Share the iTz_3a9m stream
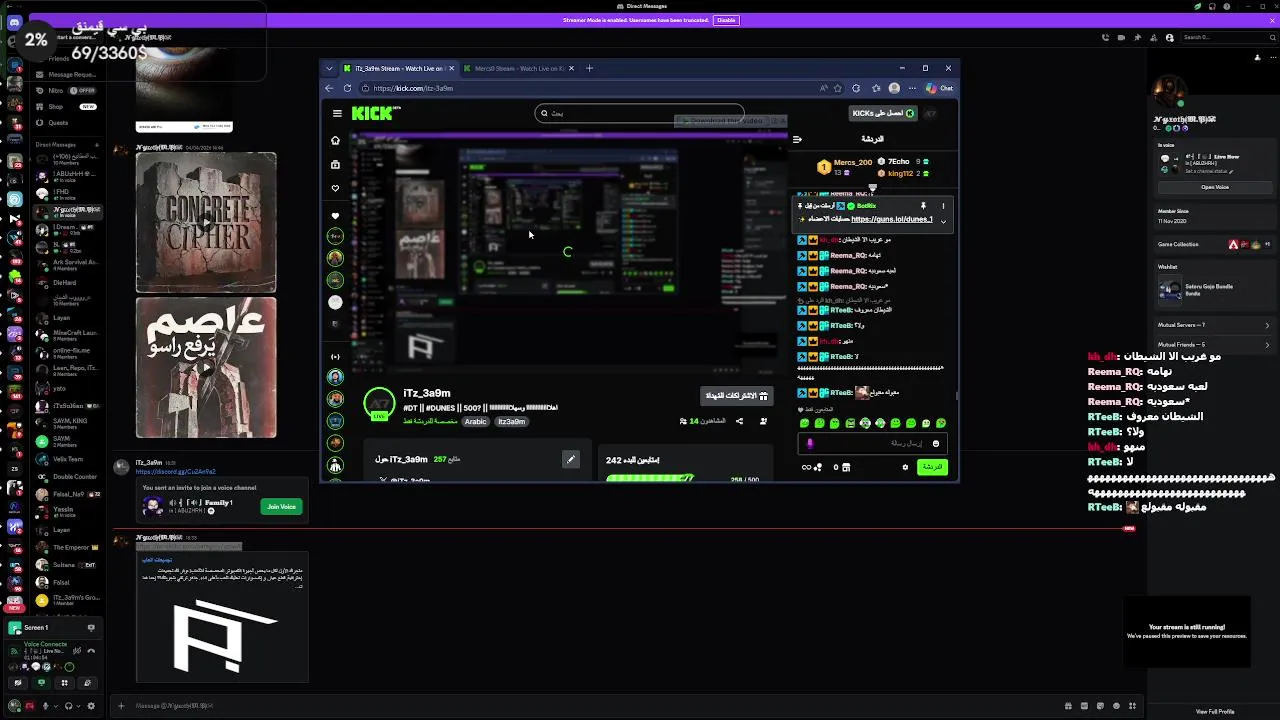 [x=739, y=421]
